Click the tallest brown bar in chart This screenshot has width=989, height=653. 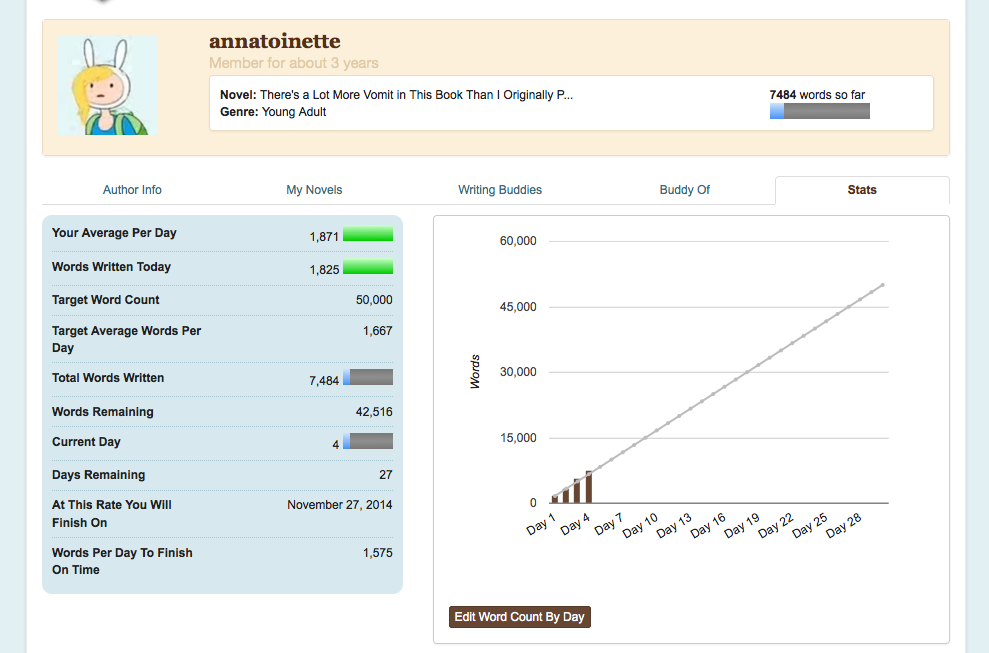click(589, 487)
